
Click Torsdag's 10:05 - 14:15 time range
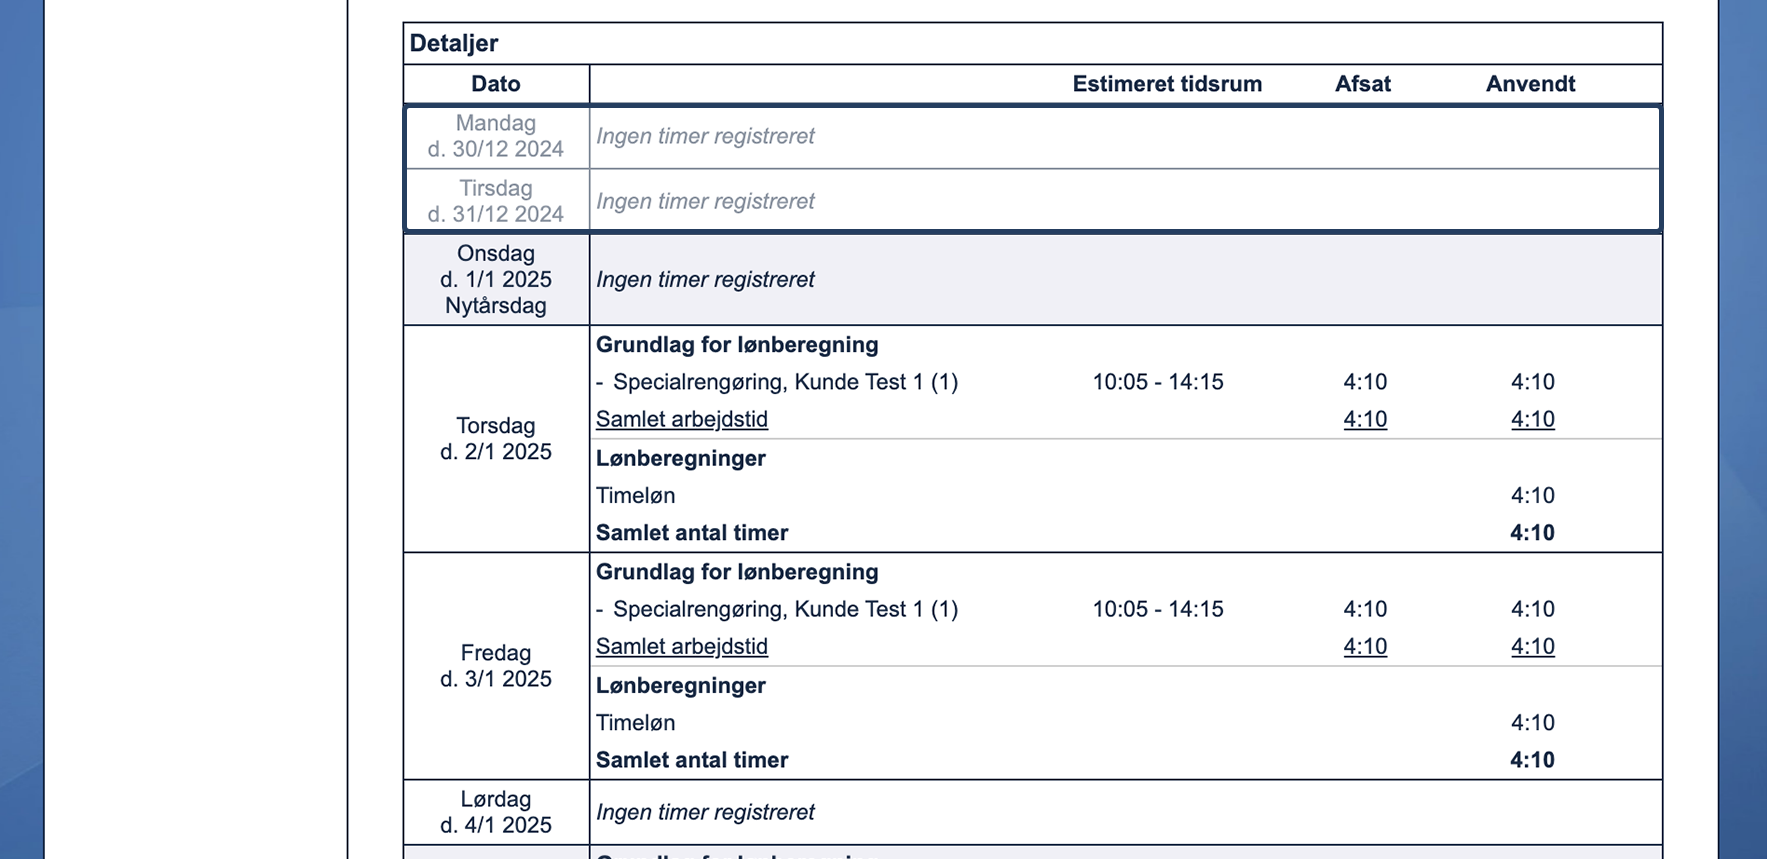coord(1157,382)
